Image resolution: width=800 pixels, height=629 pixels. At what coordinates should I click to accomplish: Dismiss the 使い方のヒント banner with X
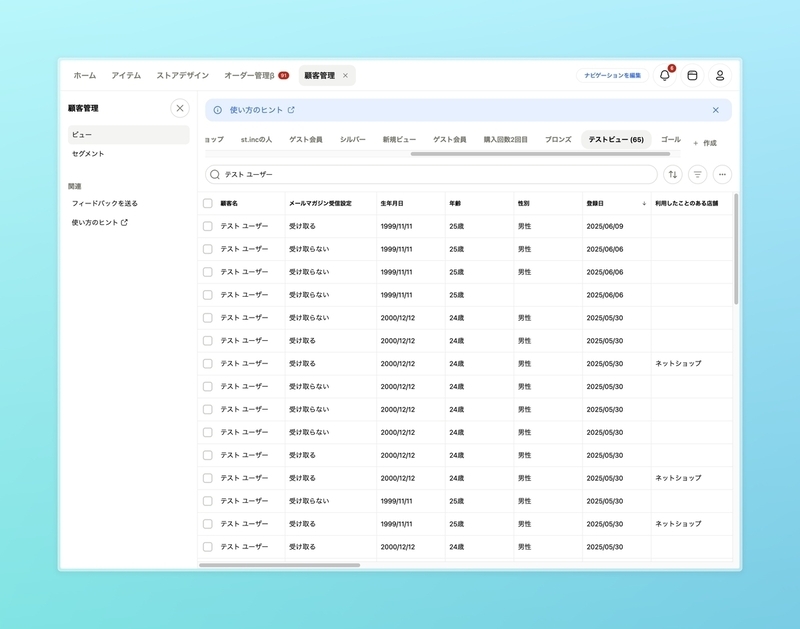[x=715, y=110]
